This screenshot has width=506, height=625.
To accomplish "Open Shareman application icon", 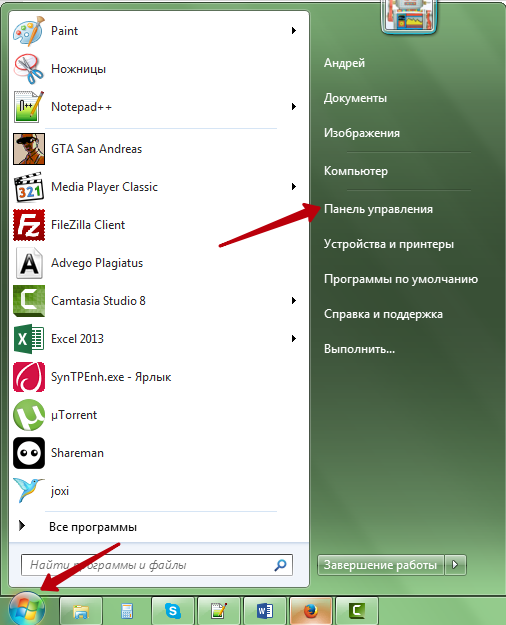I will point(29,453).
